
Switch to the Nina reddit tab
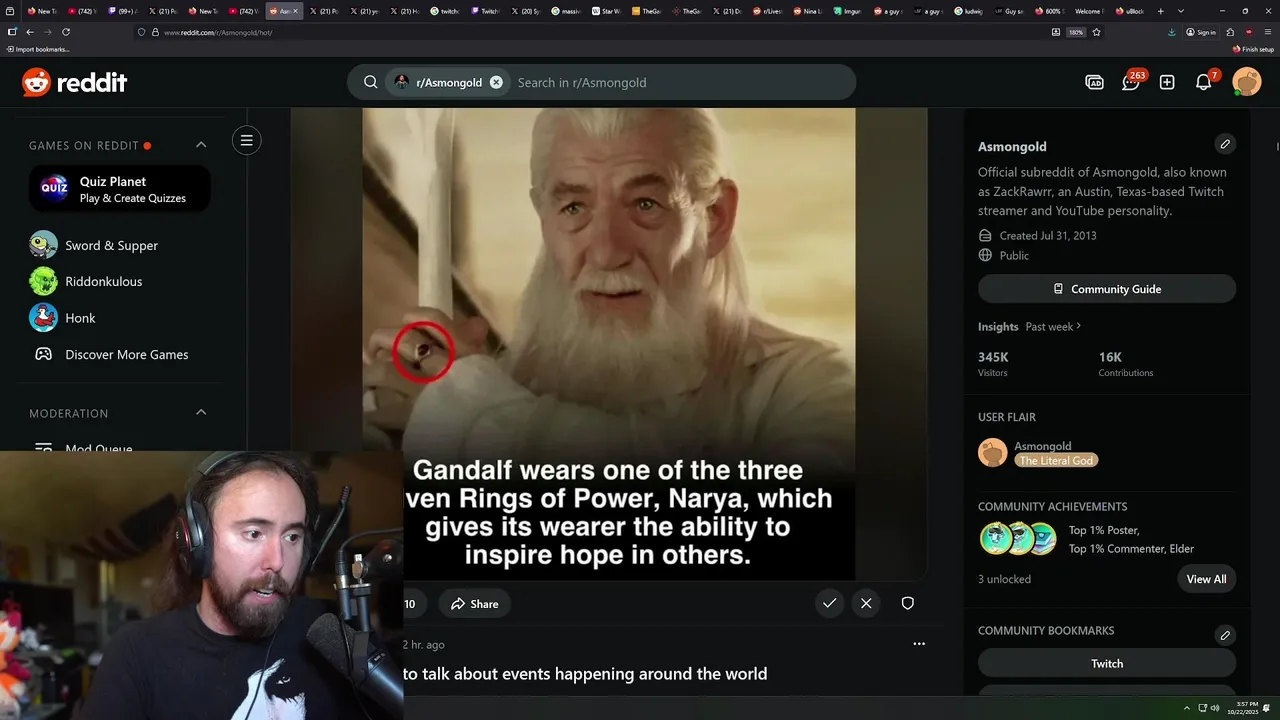click(806, 11)
